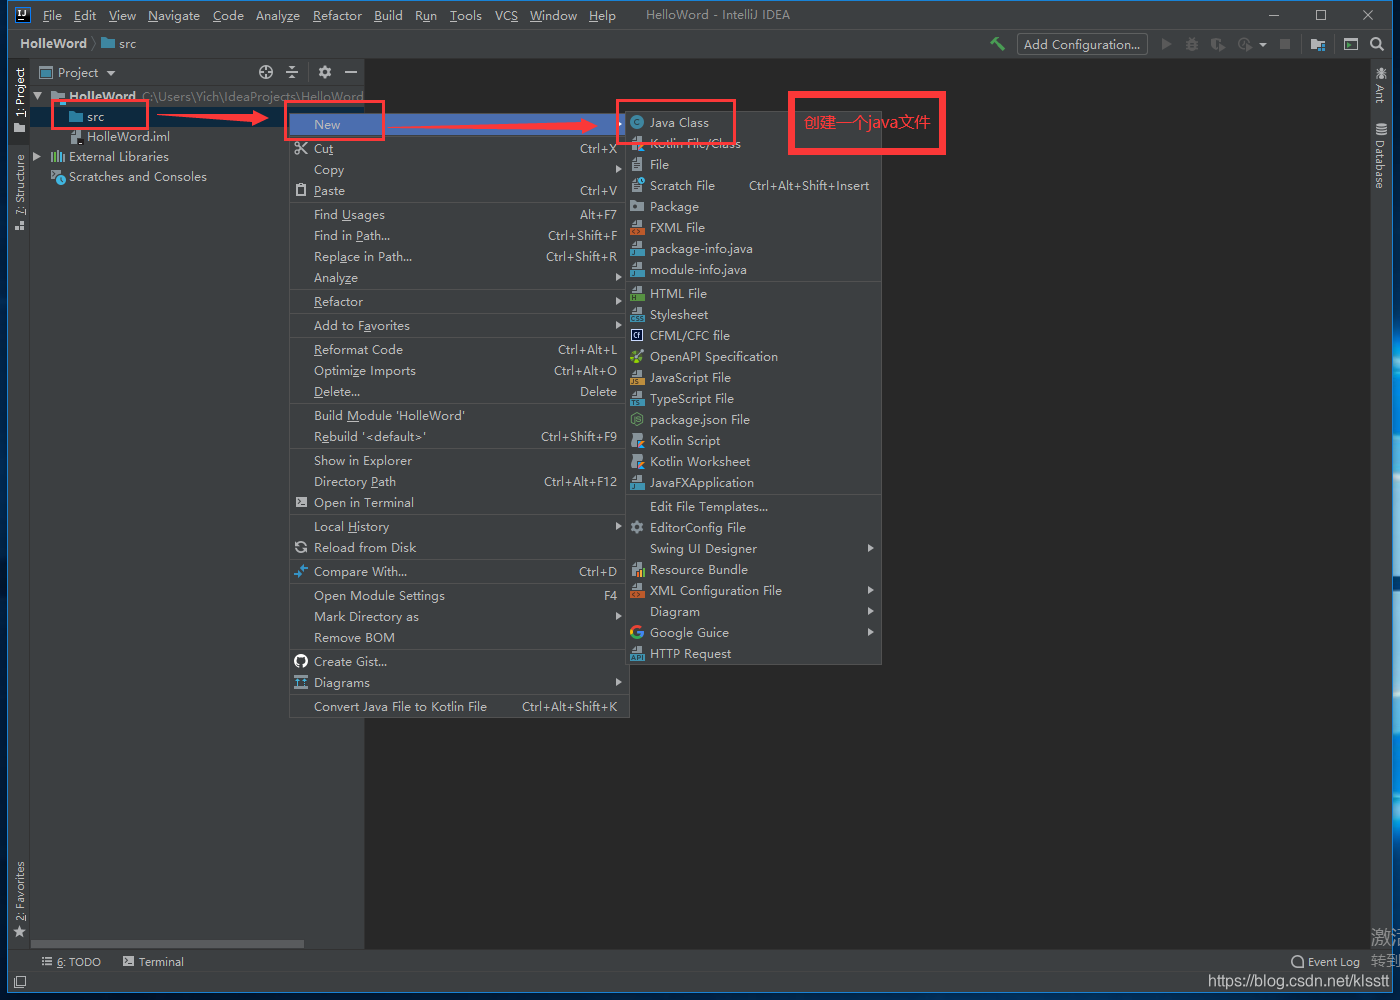Image resolution: width=1400 pixels, height=1000 pixels.
Task: Open the Project view dropdown
Action: click(78, 72)
